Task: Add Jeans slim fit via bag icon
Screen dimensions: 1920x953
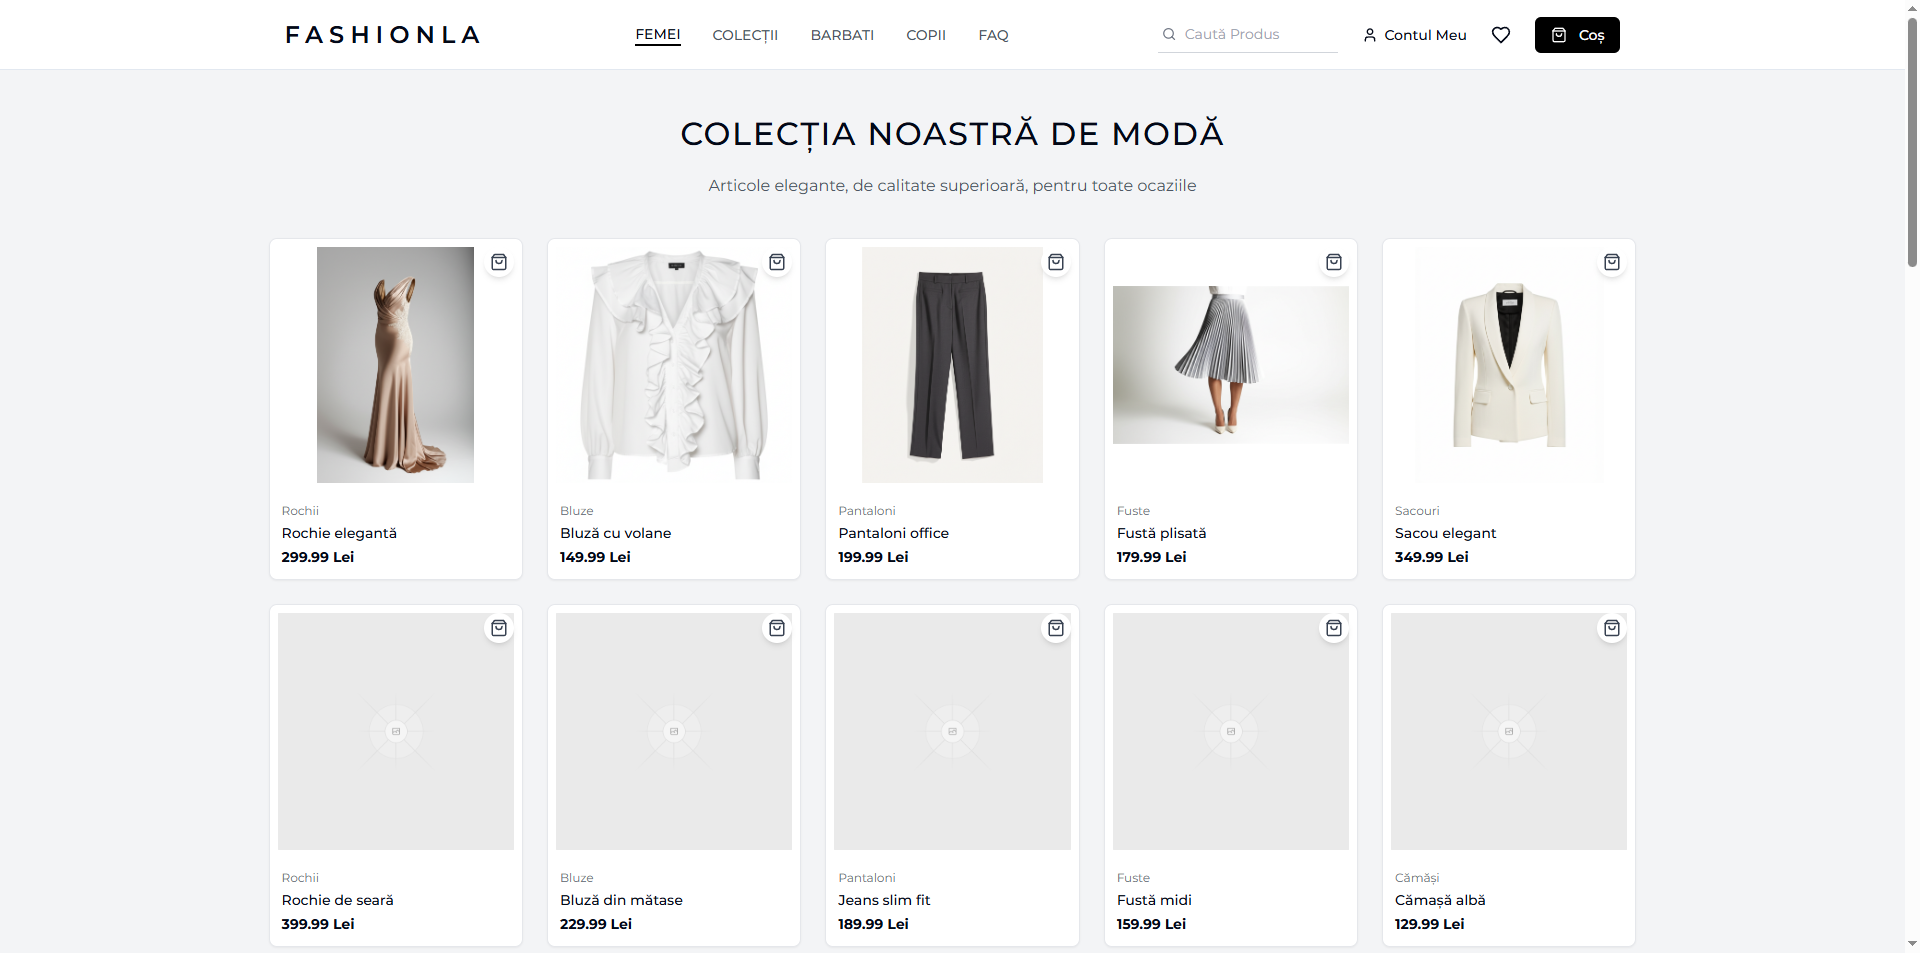Action: pyautogui.click(x=1056, y=628)
